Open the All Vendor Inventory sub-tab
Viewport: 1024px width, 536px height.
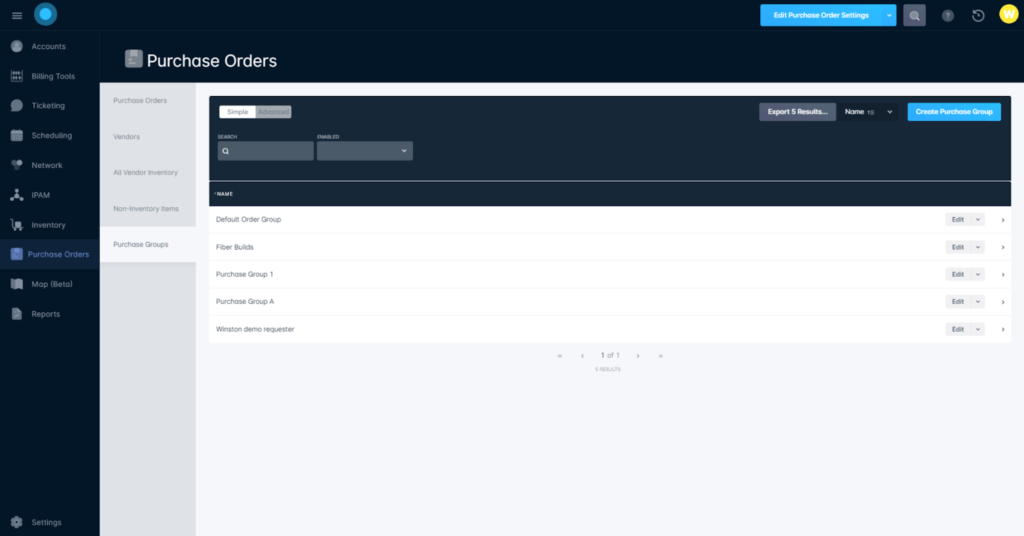148,173
